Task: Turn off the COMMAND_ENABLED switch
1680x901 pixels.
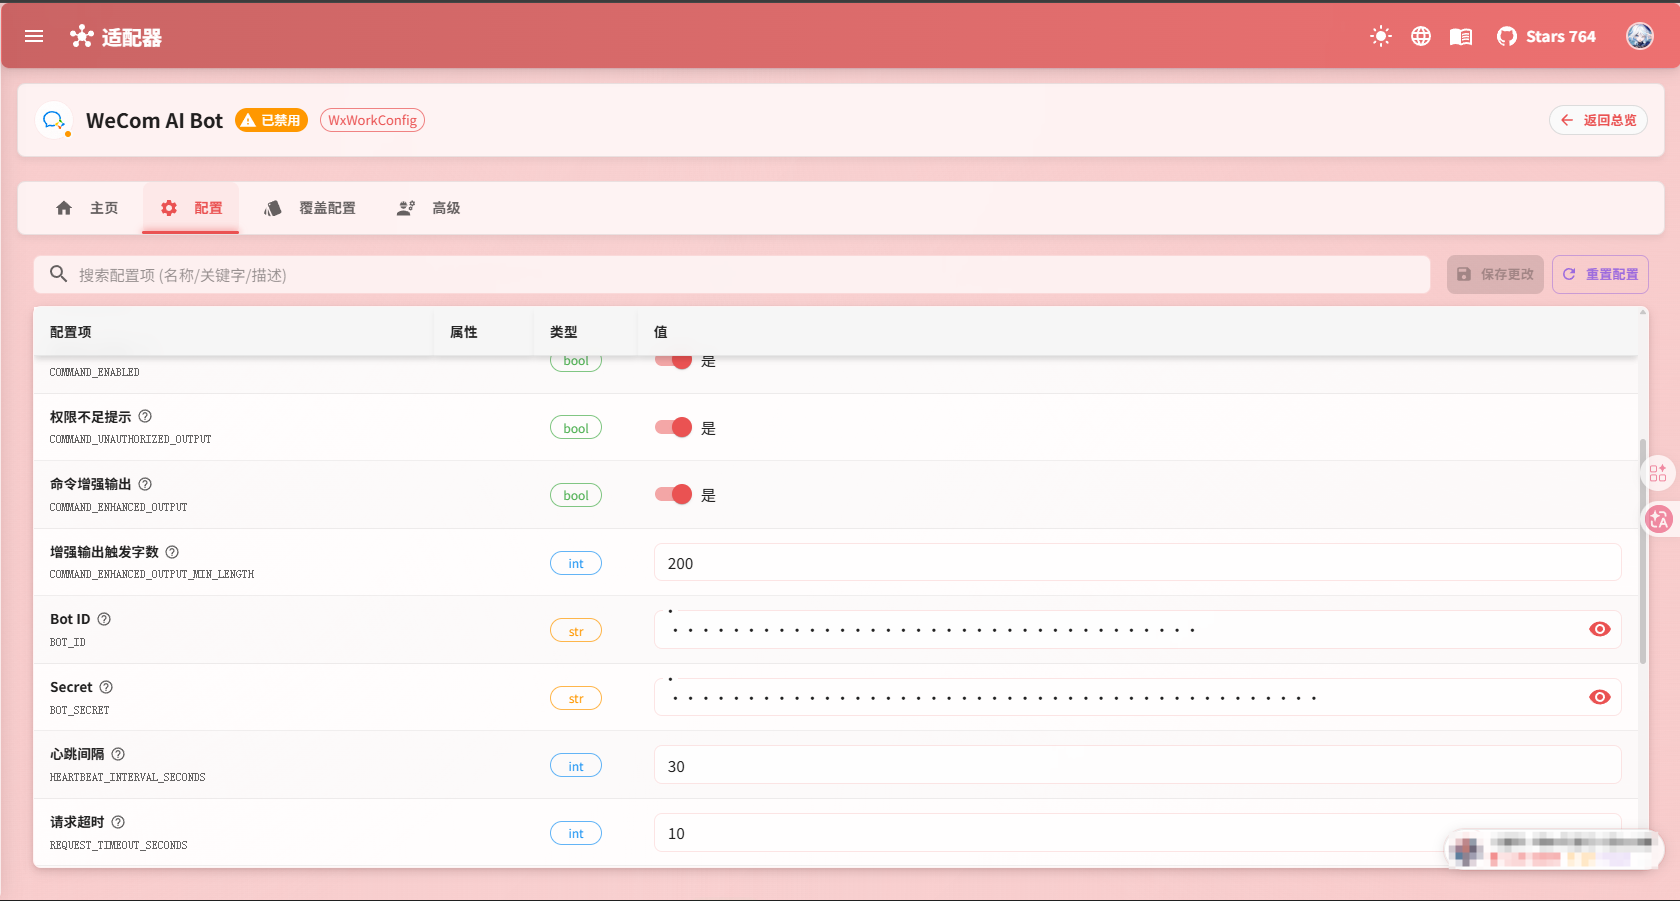Action: click(671, 360)
